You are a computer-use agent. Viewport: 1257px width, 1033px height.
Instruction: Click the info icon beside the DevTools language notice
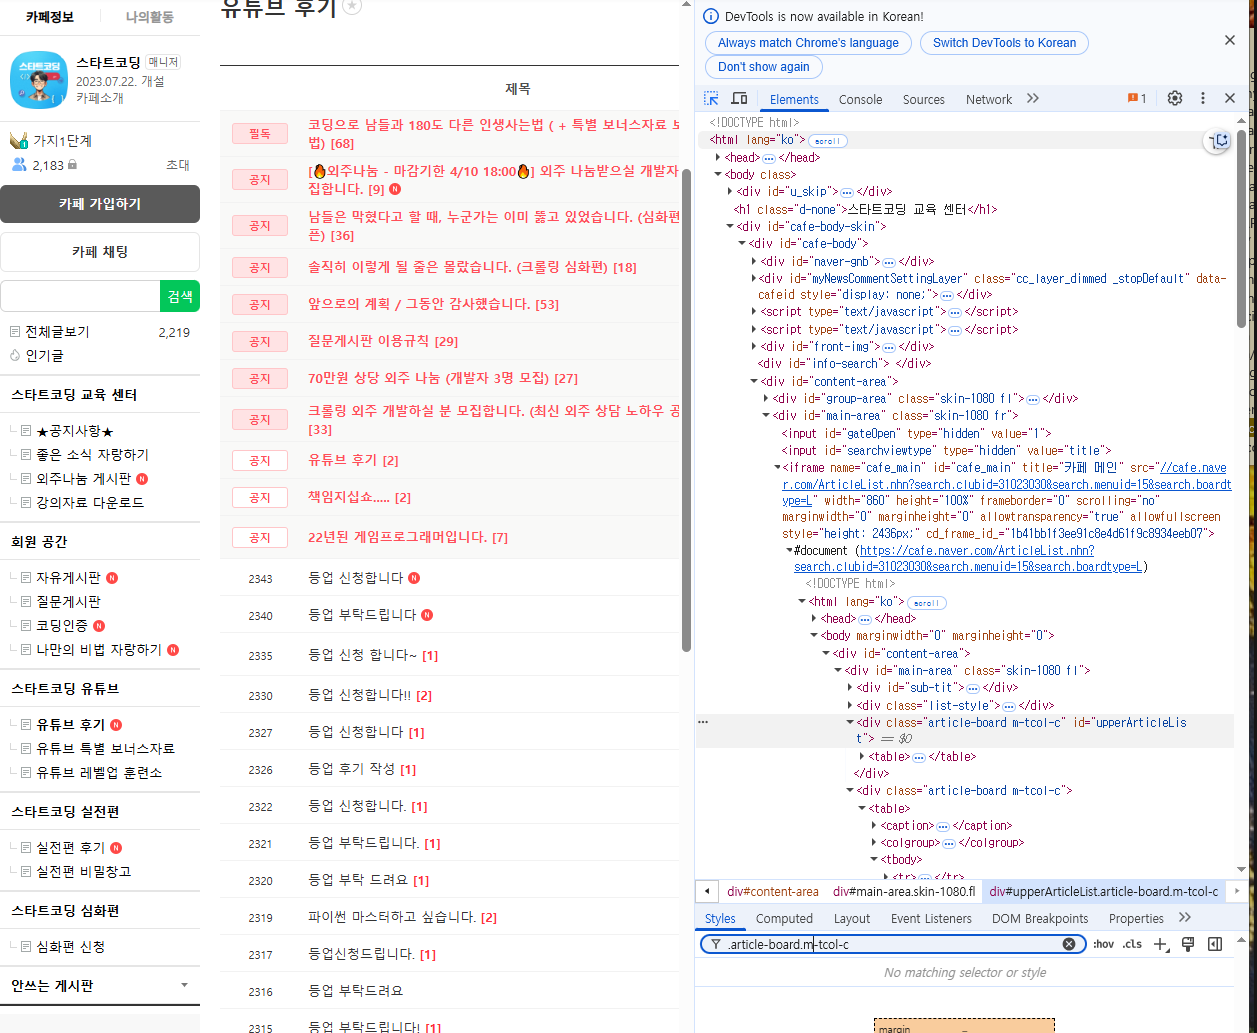(711, 16)
